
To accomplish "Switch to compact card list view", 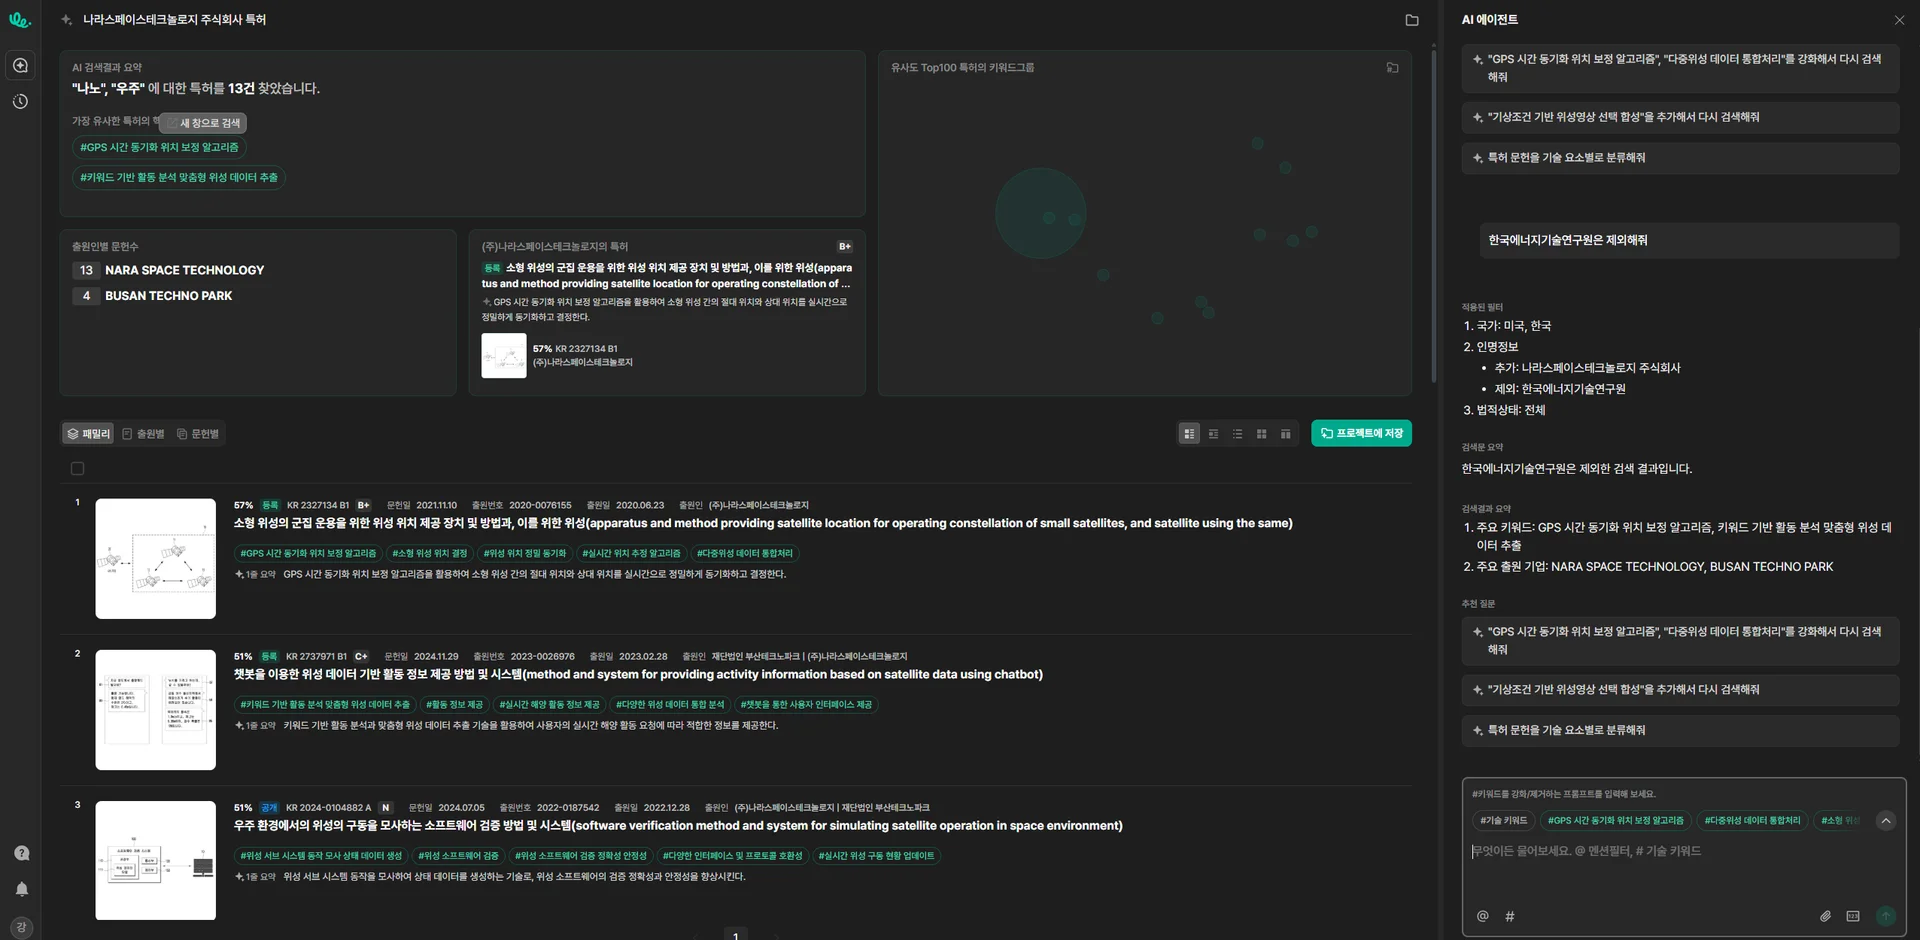I will point(1213,434).
